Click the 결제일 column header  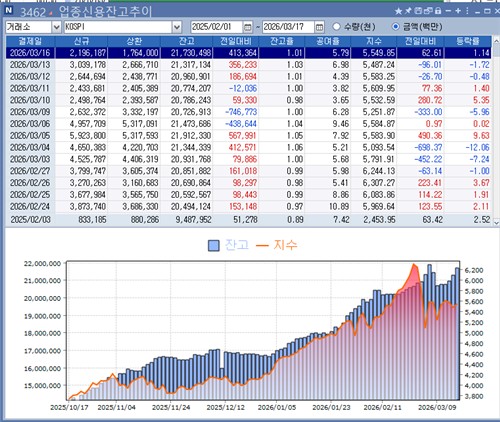(x=30, y=41)
